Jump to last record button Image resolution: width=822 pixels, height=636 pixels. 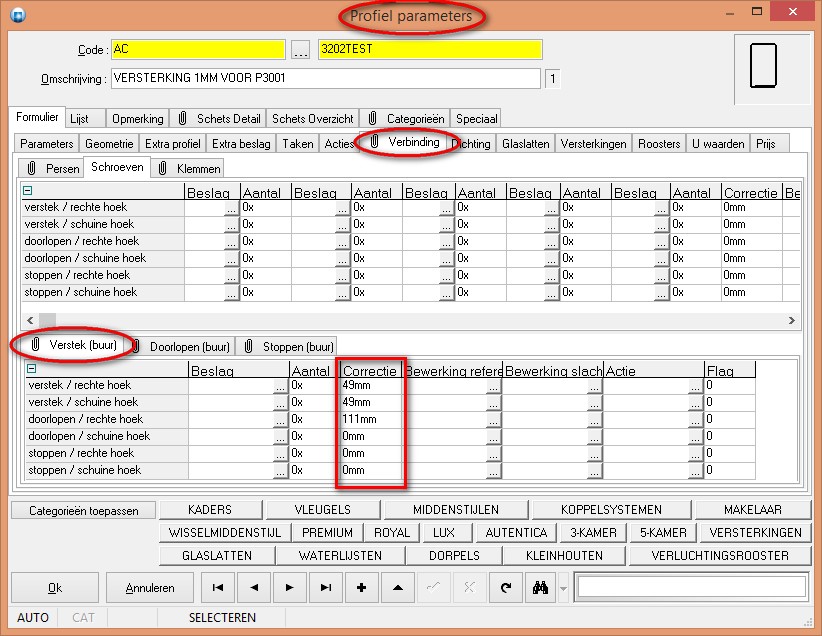[x=326, y=588]
